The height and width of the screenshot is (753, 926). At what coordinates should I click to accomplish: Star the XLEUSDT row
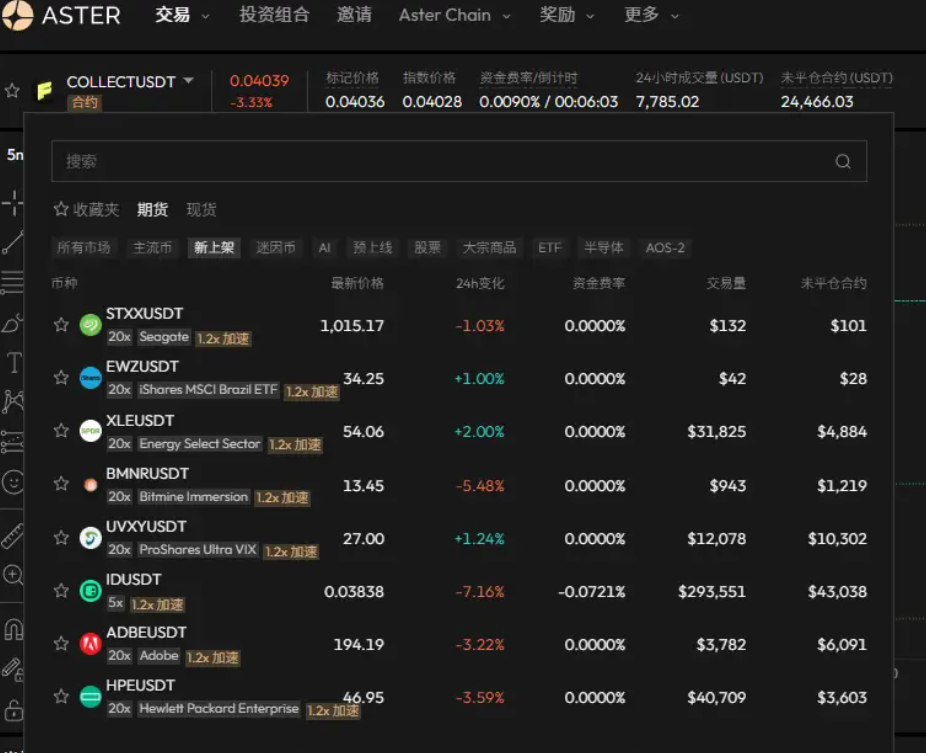pos(61,431)
